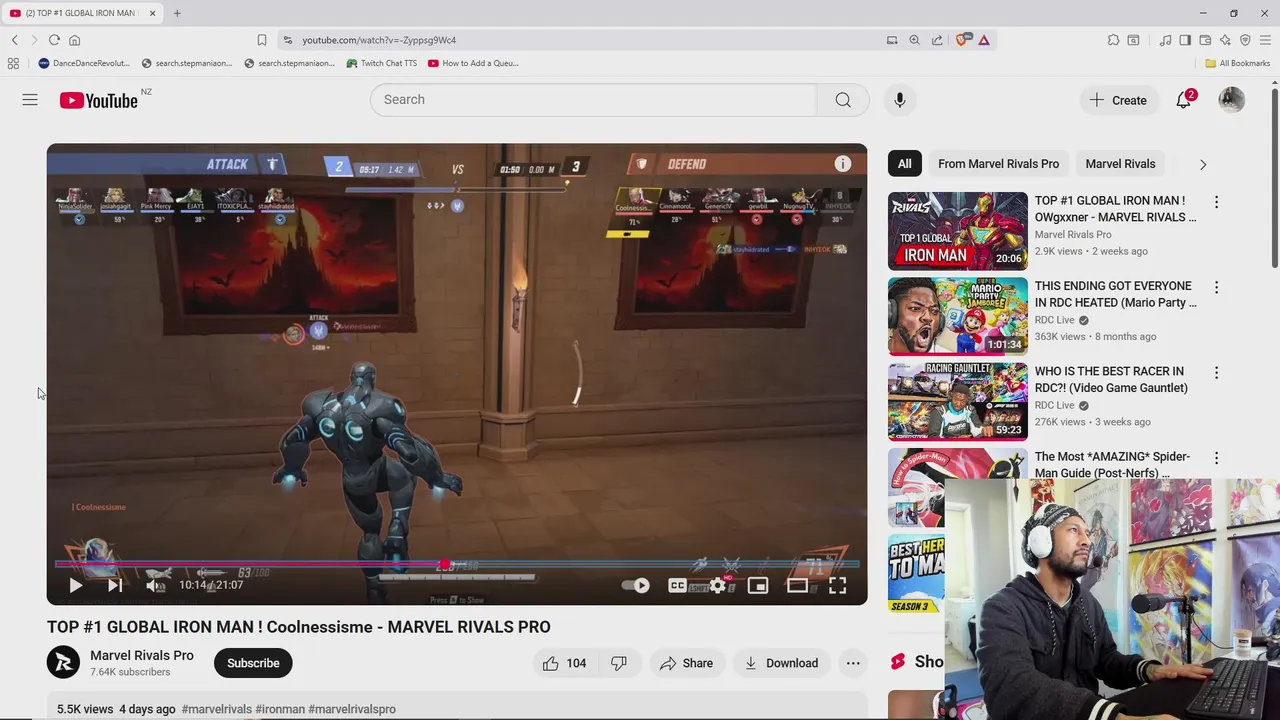Screen dimensions: 1280x720
Task: Open the Marvel Rivals Pro channel name
Action: [142, 656]
